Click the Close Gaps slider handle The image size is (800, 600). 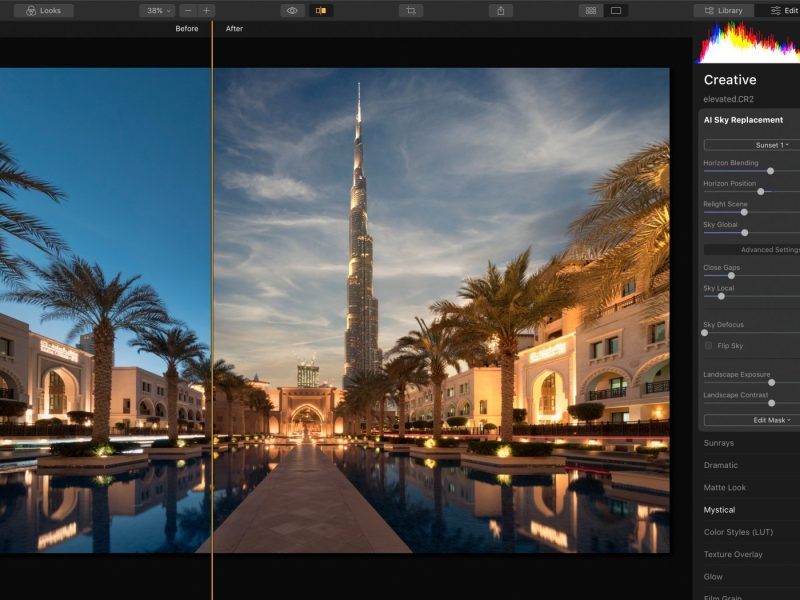731,276
